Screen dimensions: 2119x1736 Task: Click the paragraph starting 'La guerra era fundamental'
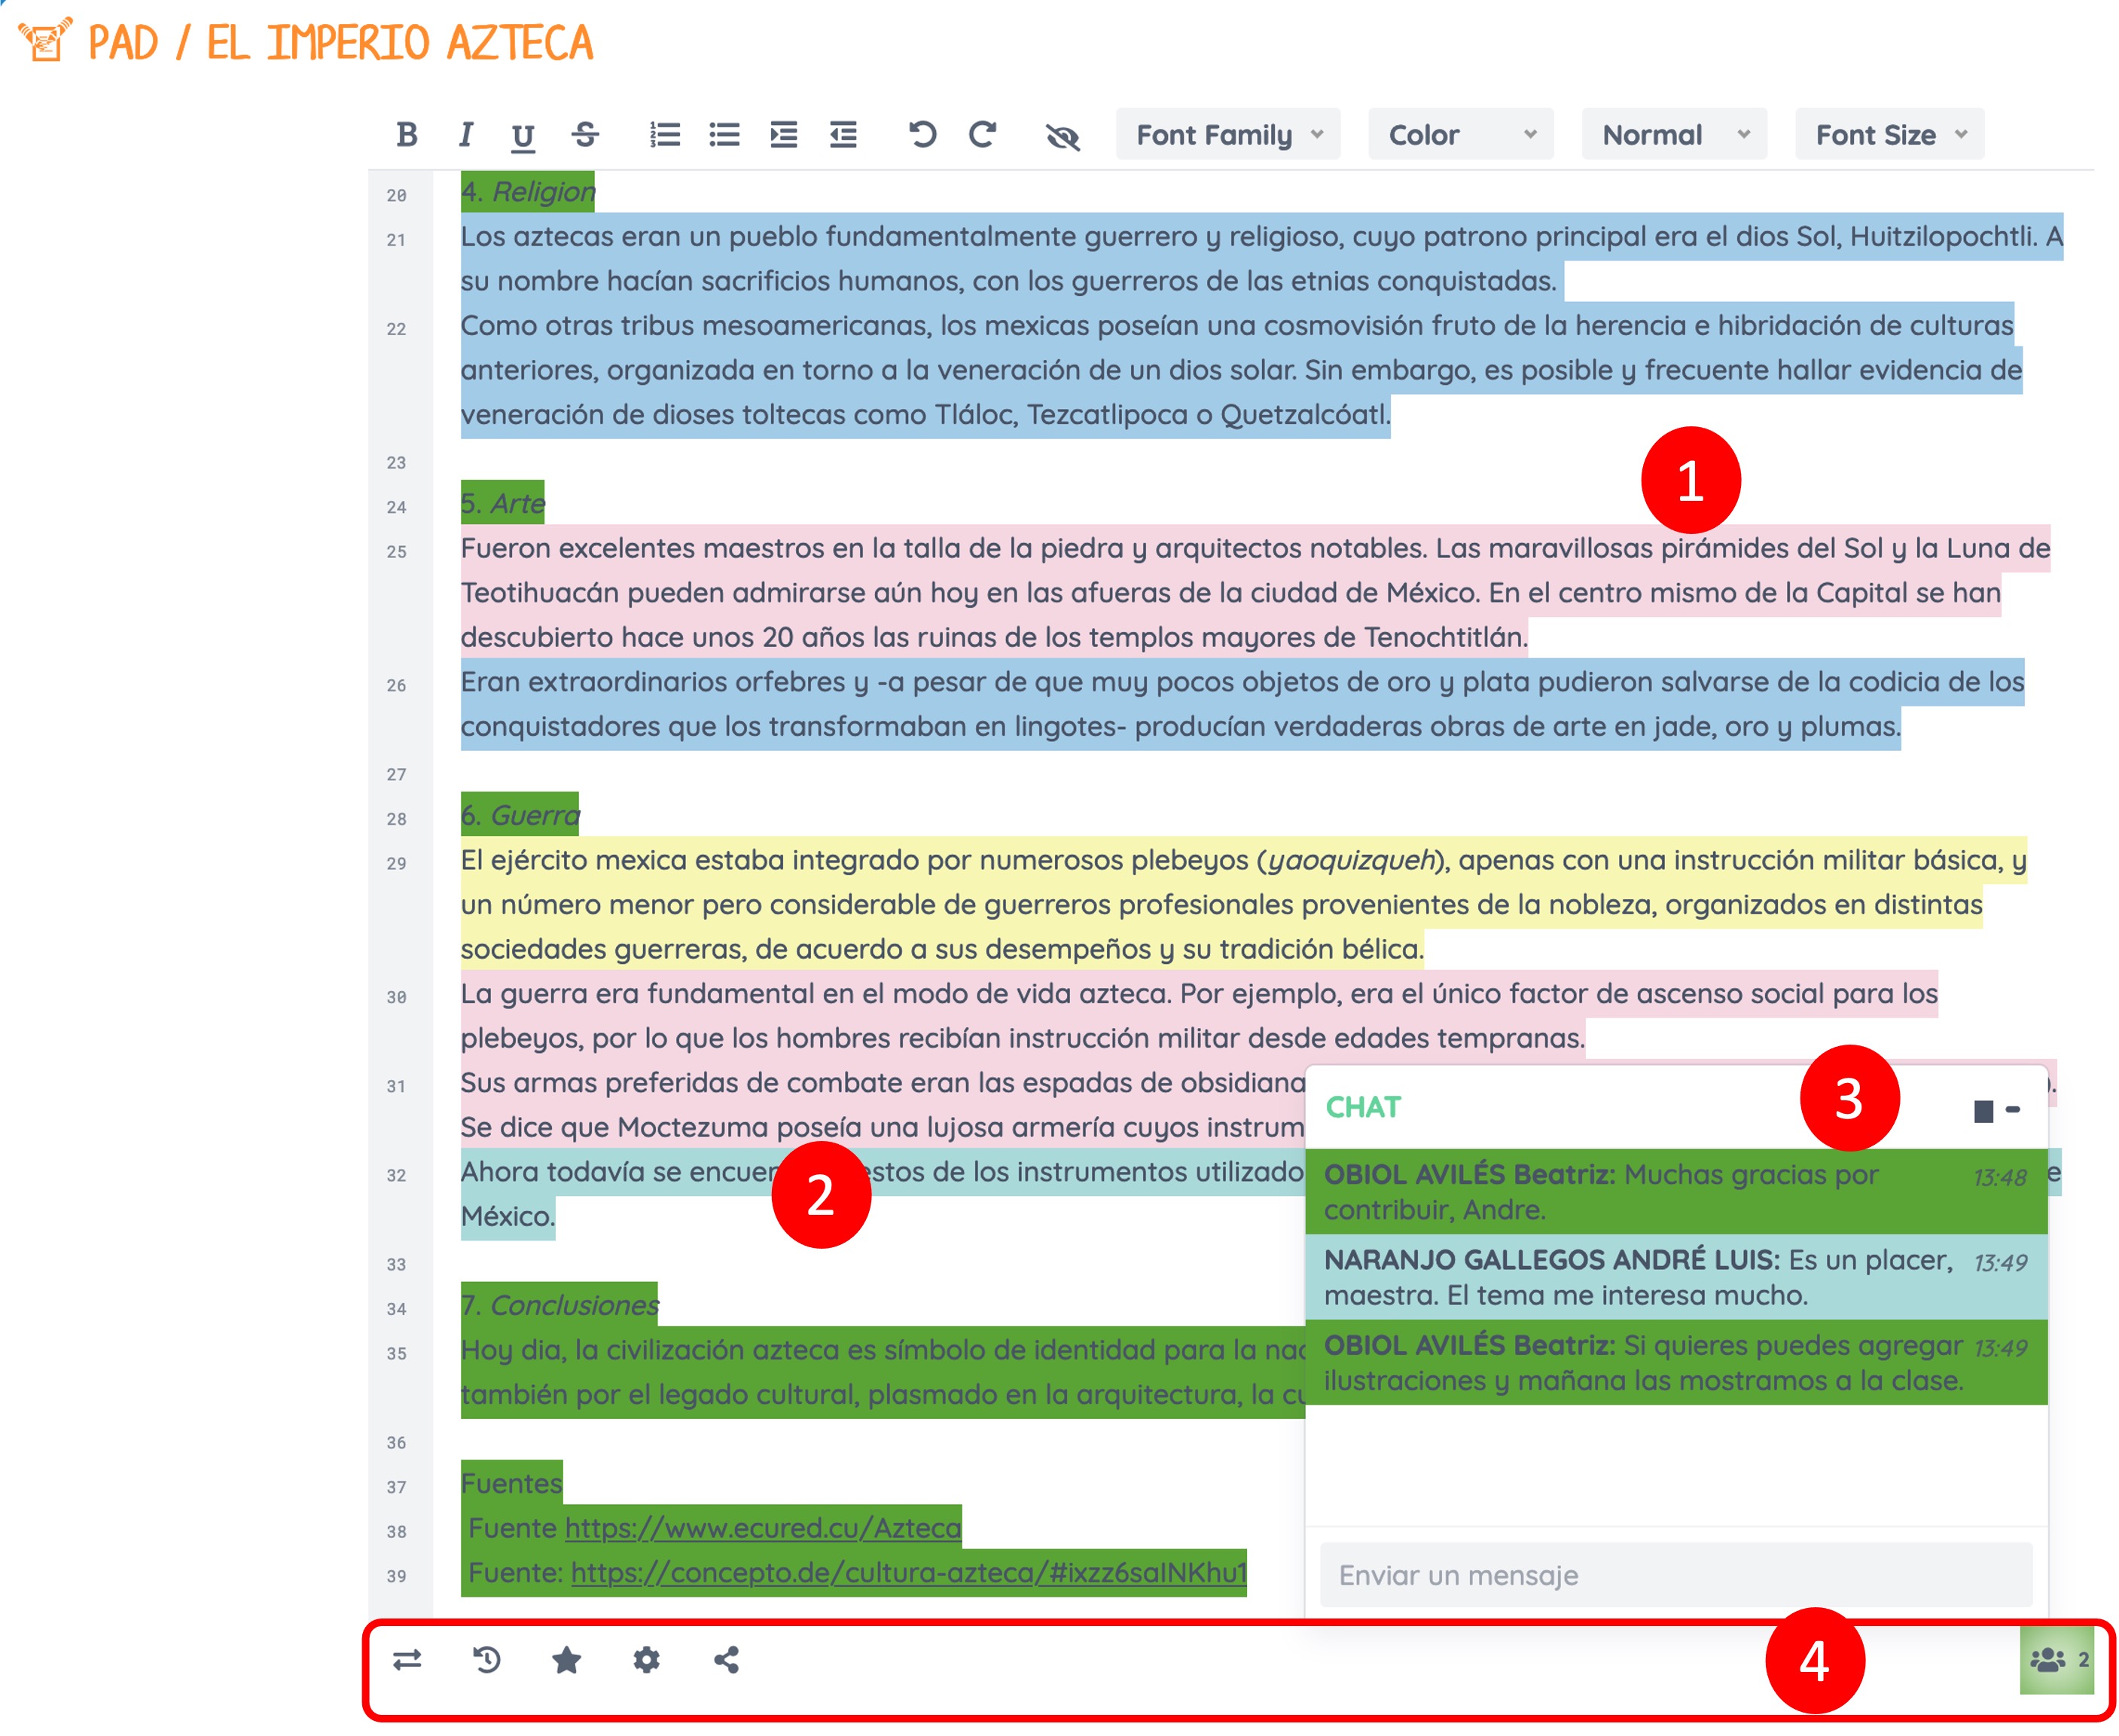1200,1015
